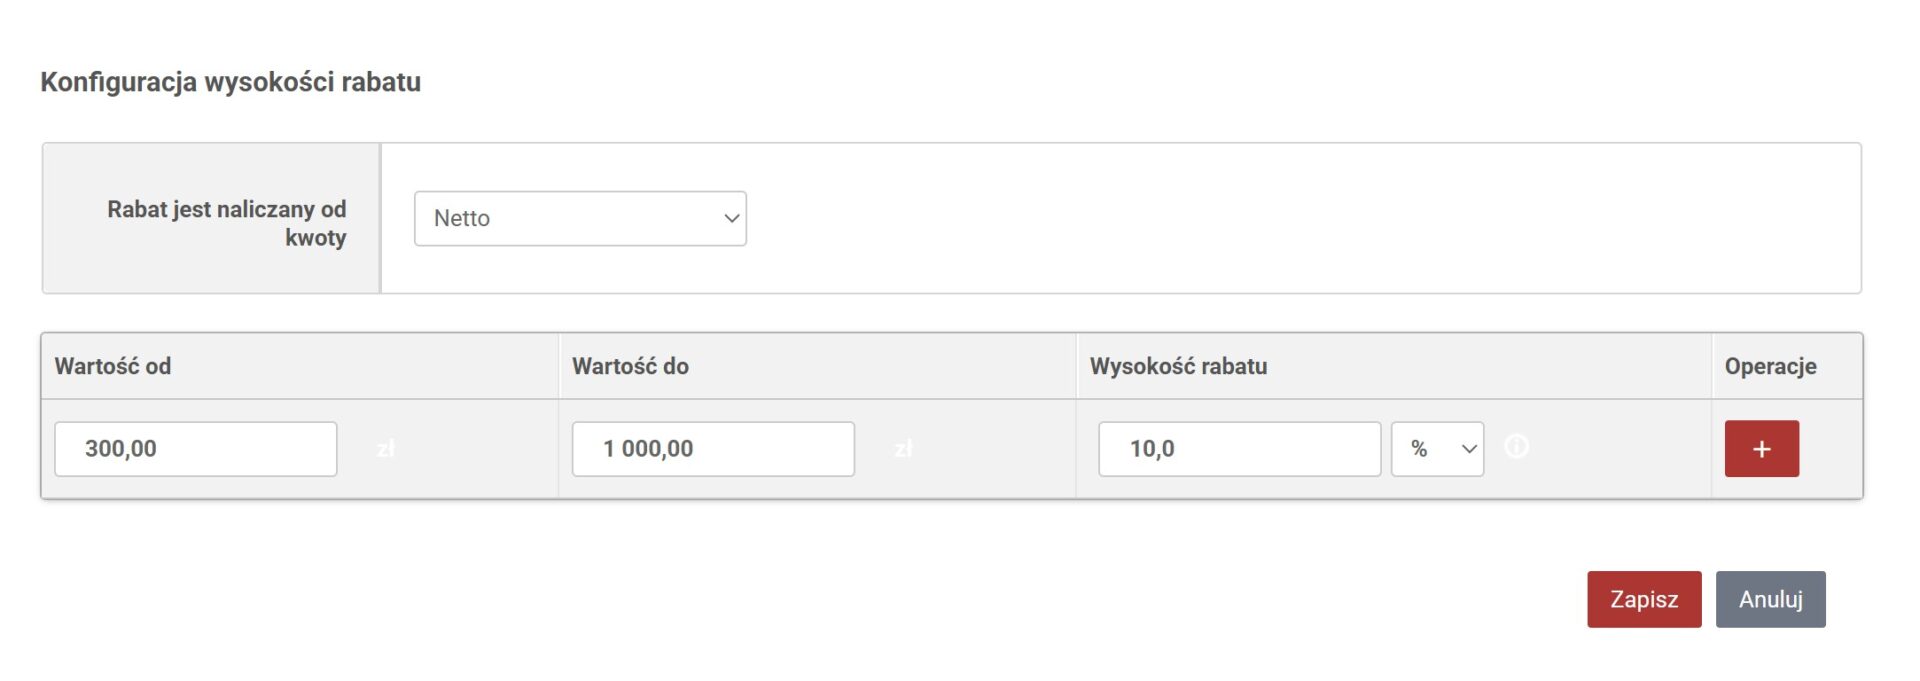Image resolution: width=1920 pixels, height=681 pixels.
Task: Click the Wartość do column header
Action: tap(630, 366)
